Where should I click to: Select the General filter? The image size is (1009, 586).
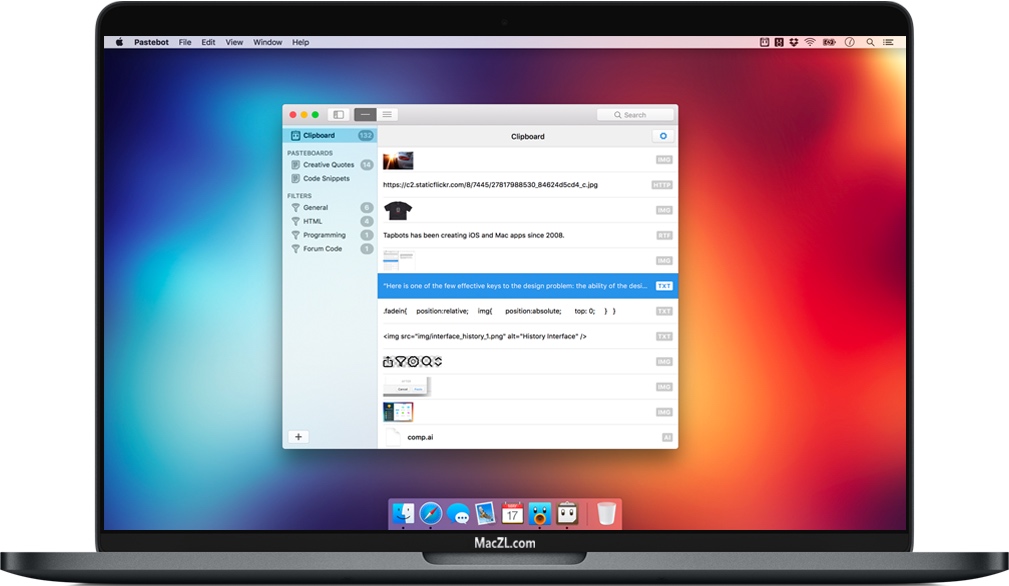tap(330, 207)
